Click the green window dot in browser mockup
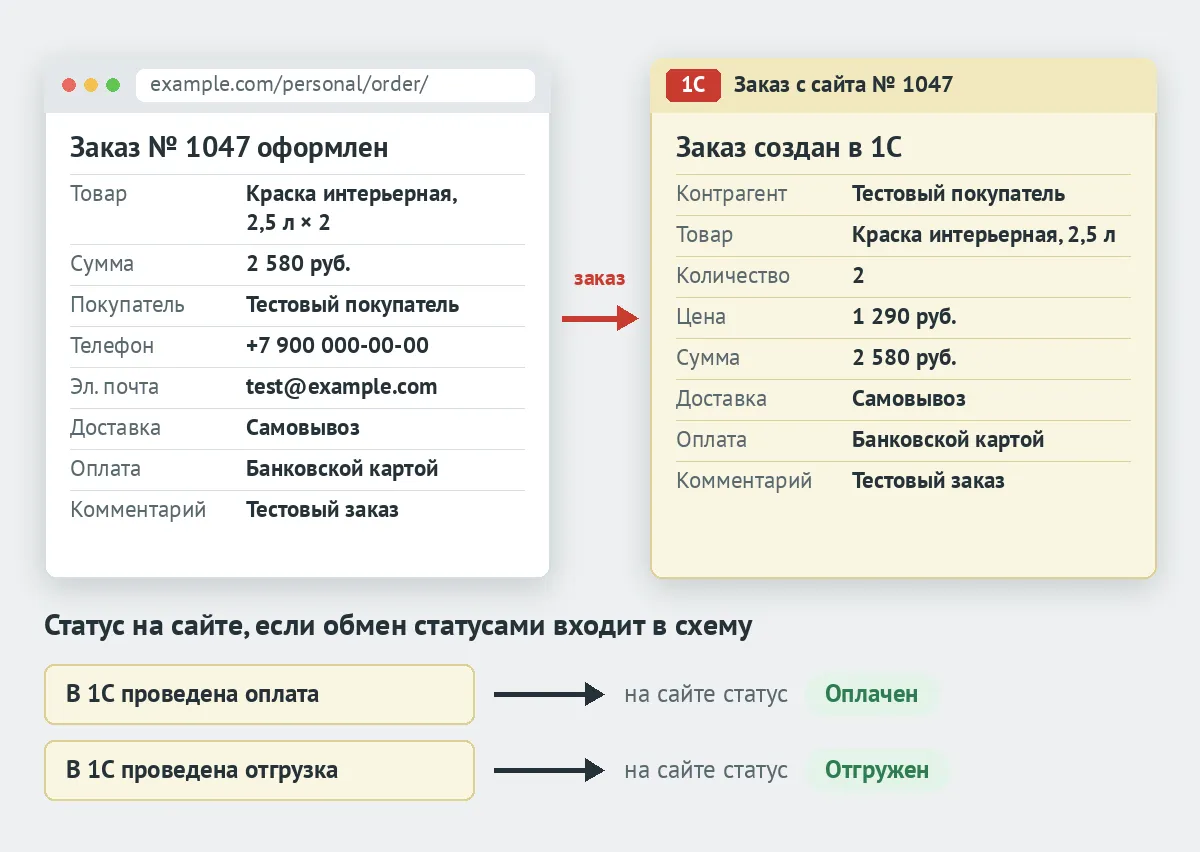This screenshot has height=852, width=1200. pyautogui.click(x=113, y=85)
